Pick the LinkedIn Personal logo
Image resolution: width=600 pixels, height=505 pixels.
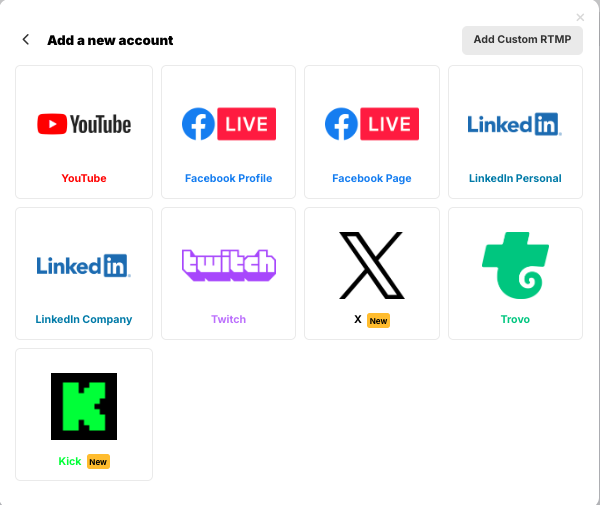click(515, 124)
